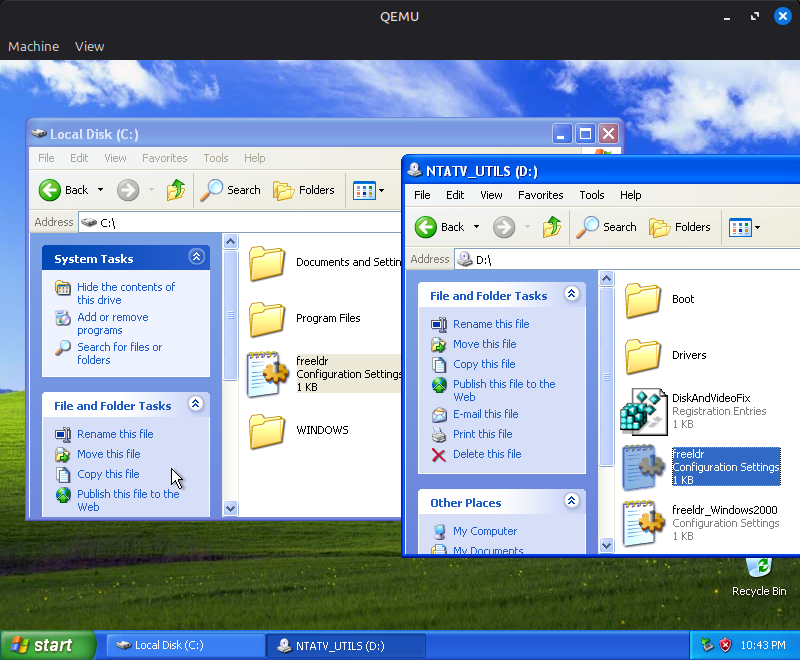Open Tools menu in Local Disk window

(216, 158)
